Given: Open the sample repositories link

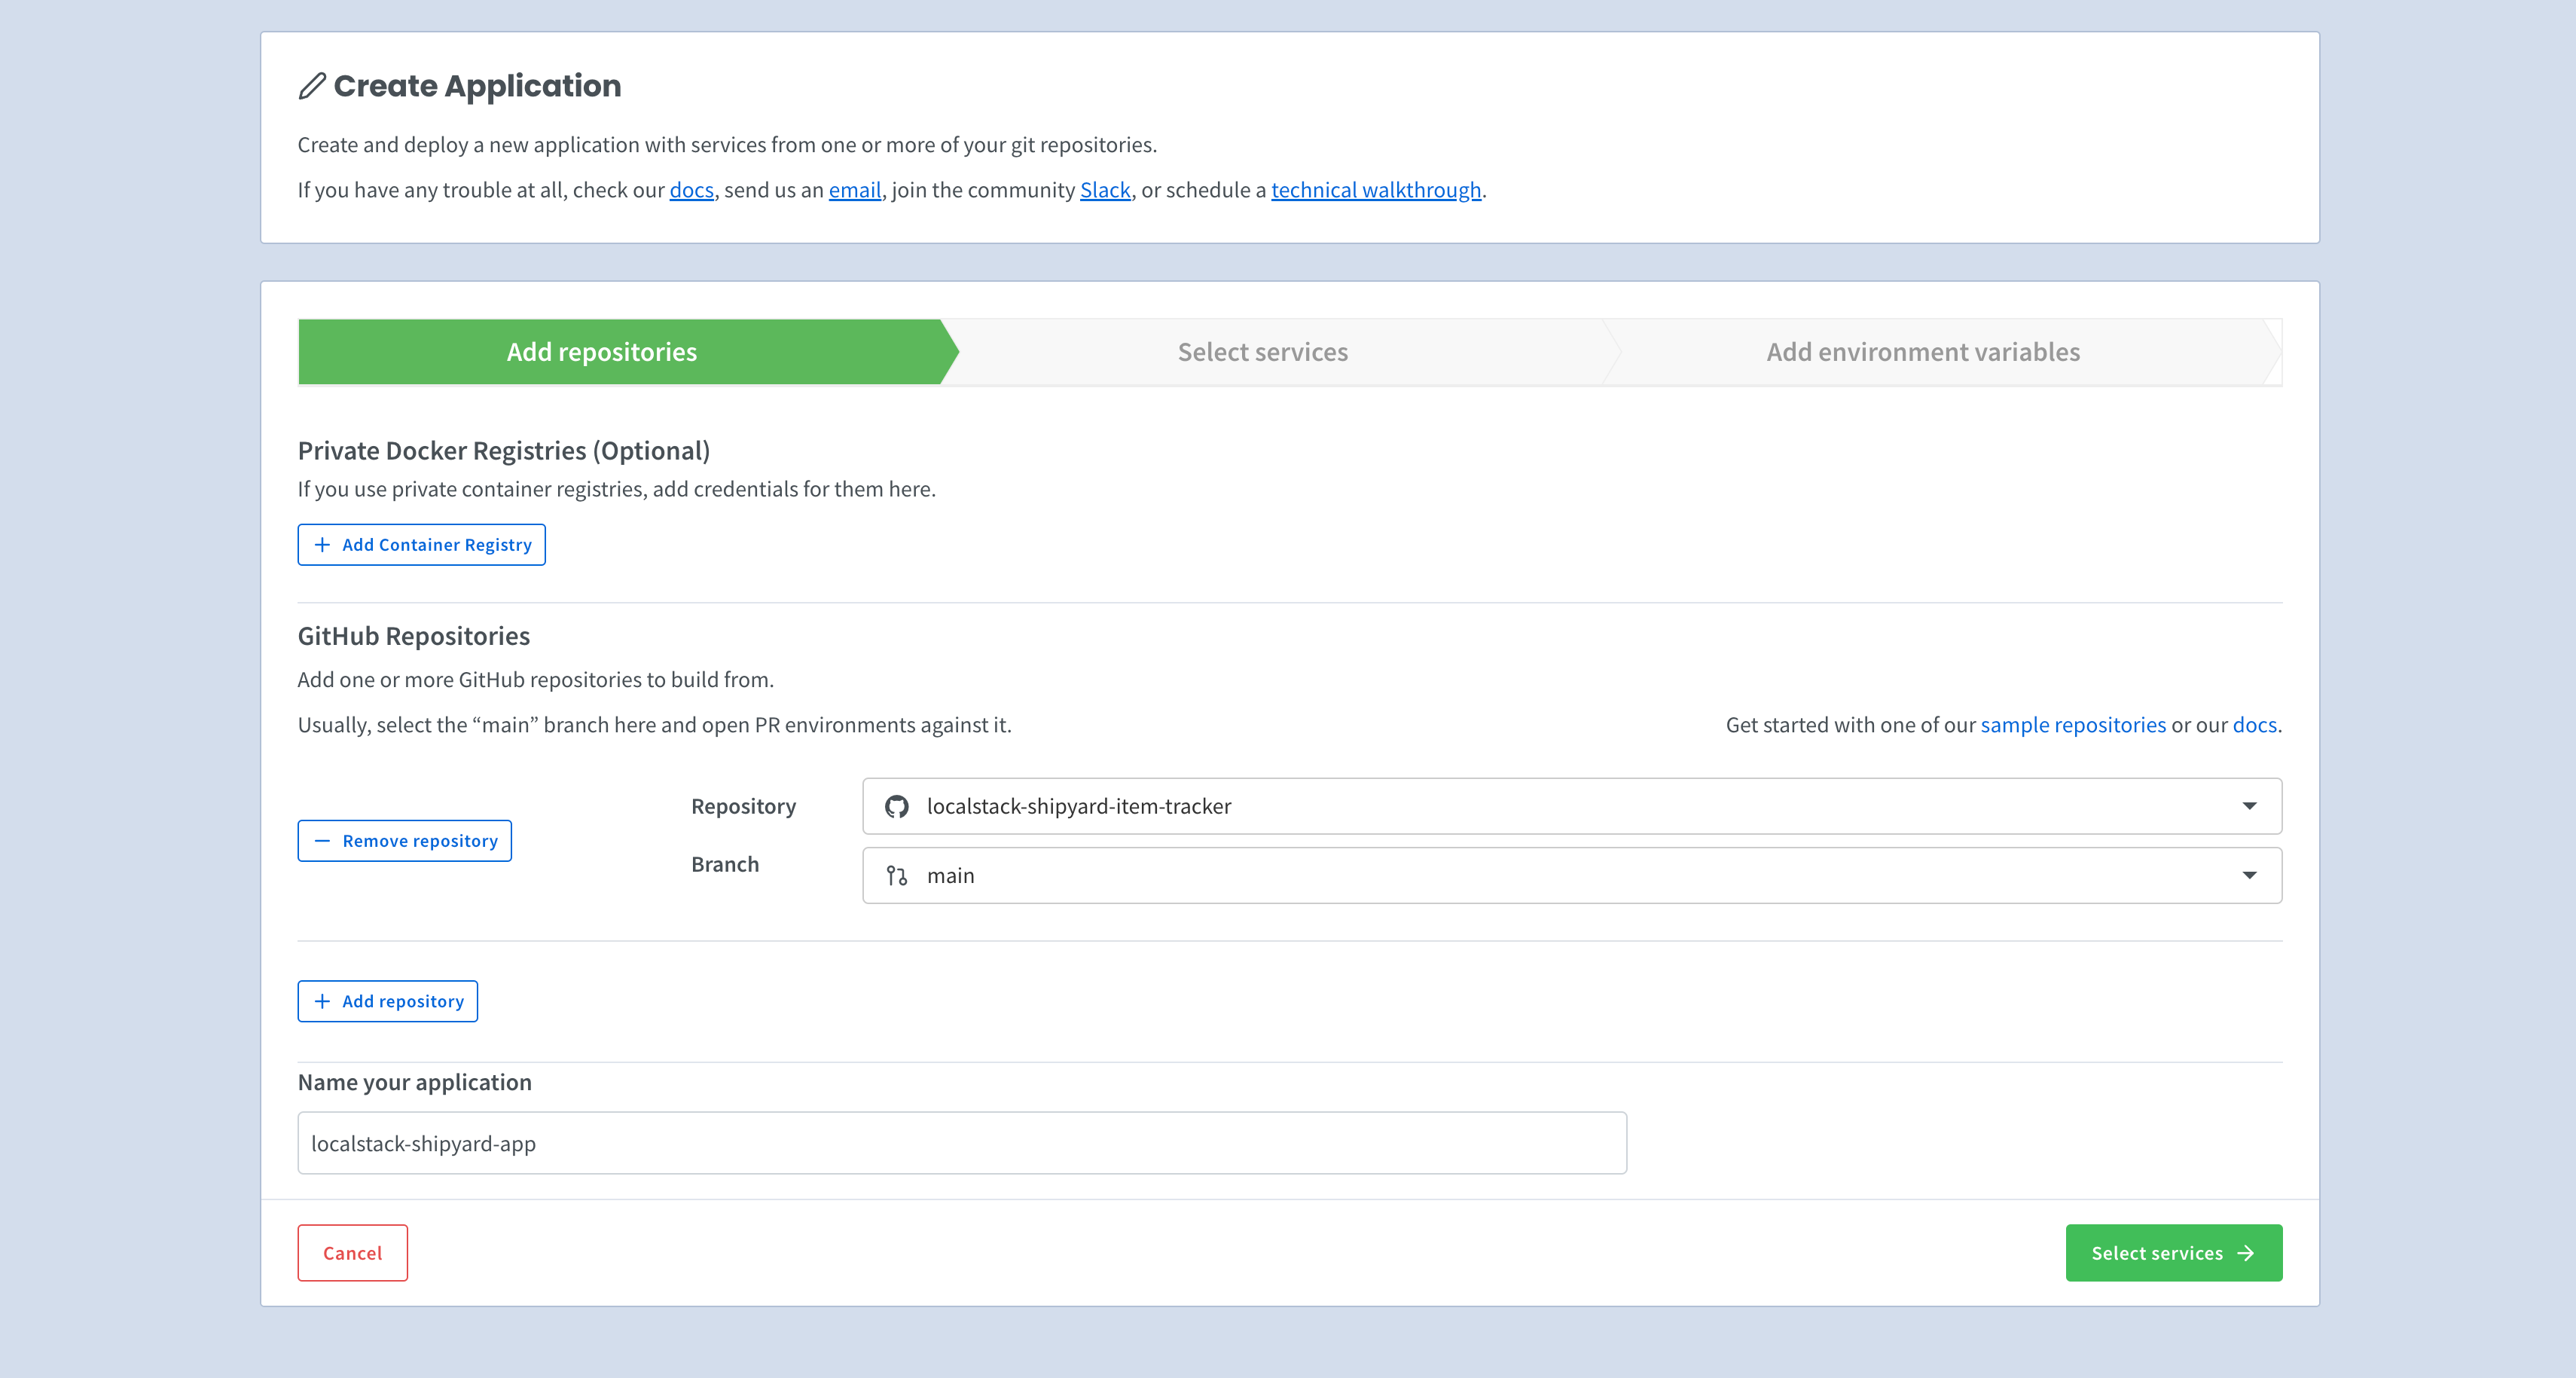Looking at the screenshot, I should coord(2073,724).
